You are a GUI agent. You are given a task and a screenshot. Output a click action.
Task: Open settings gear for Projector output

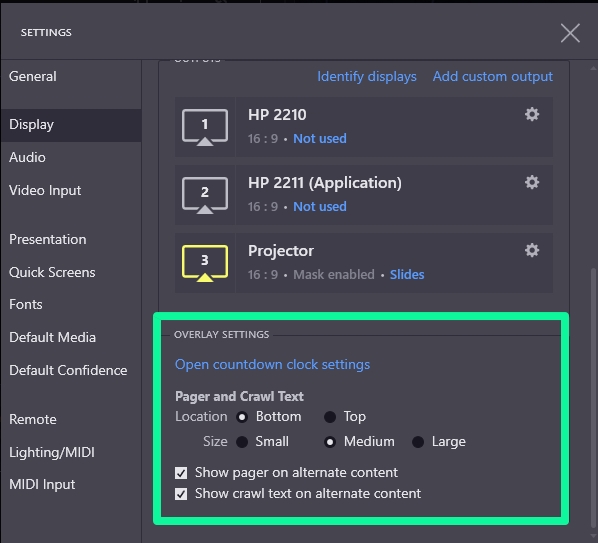point(532,250)
